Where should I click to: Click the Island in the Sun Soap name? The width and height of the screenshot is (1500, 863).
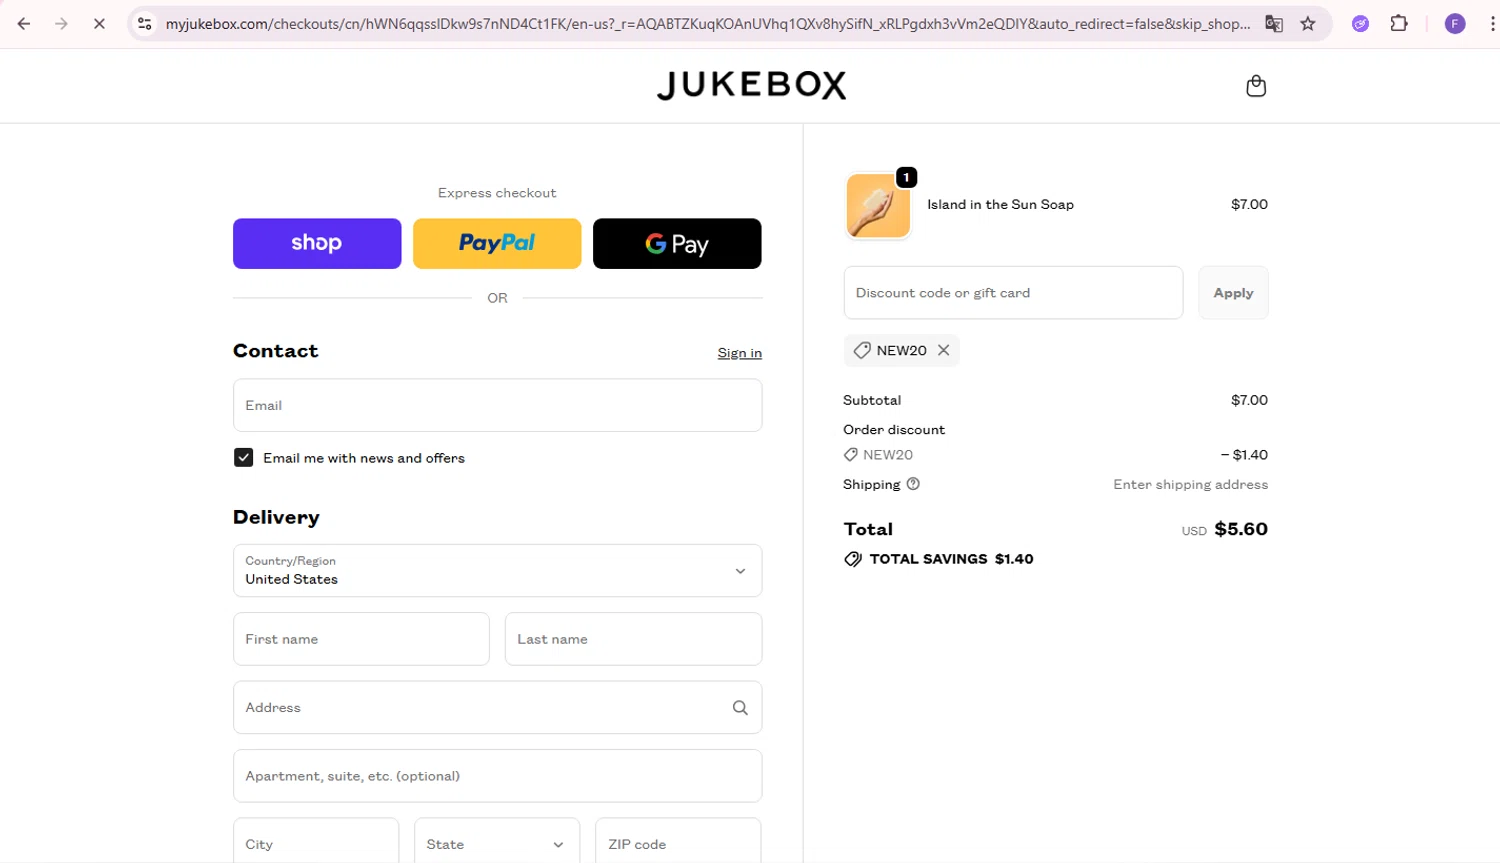(1000, 205)
